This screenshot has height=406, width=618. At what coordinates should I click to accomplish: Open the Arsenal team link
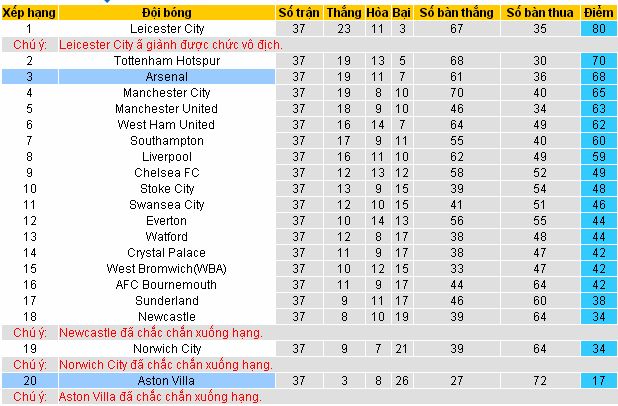[166, 77]
